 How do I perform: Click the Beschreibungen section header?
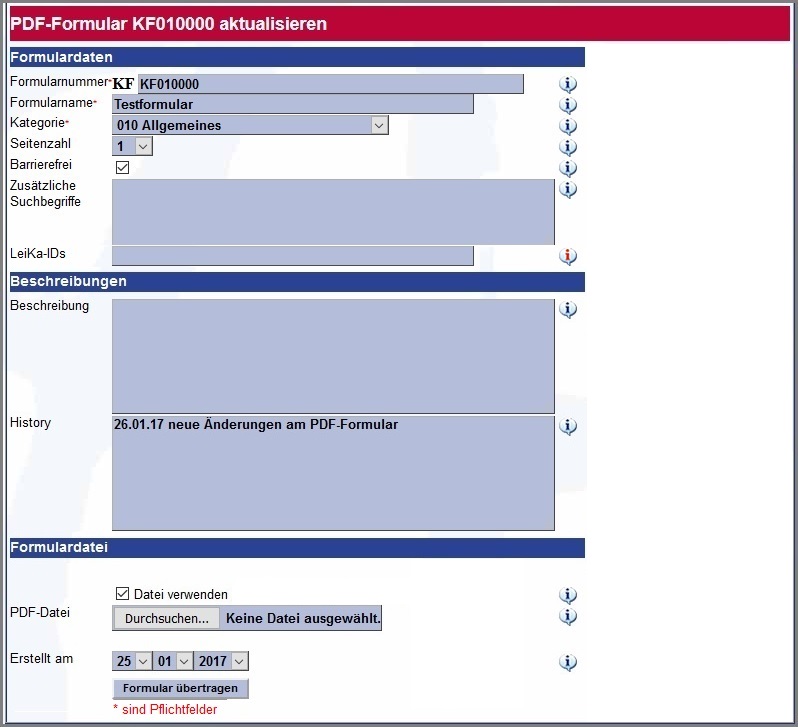tap(297, 282)
